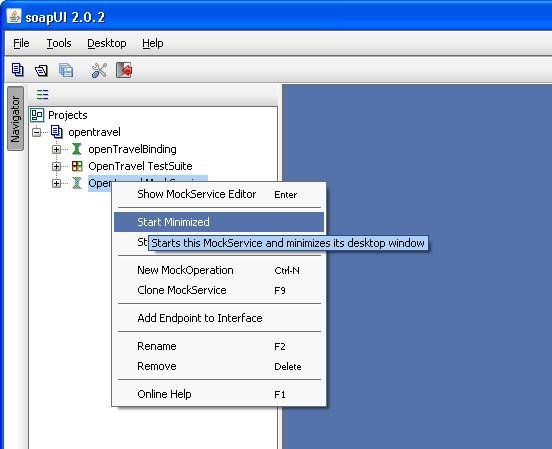Expand the selected MockService tree node
This screenshot has width=552, height=449.
(56, 183)
